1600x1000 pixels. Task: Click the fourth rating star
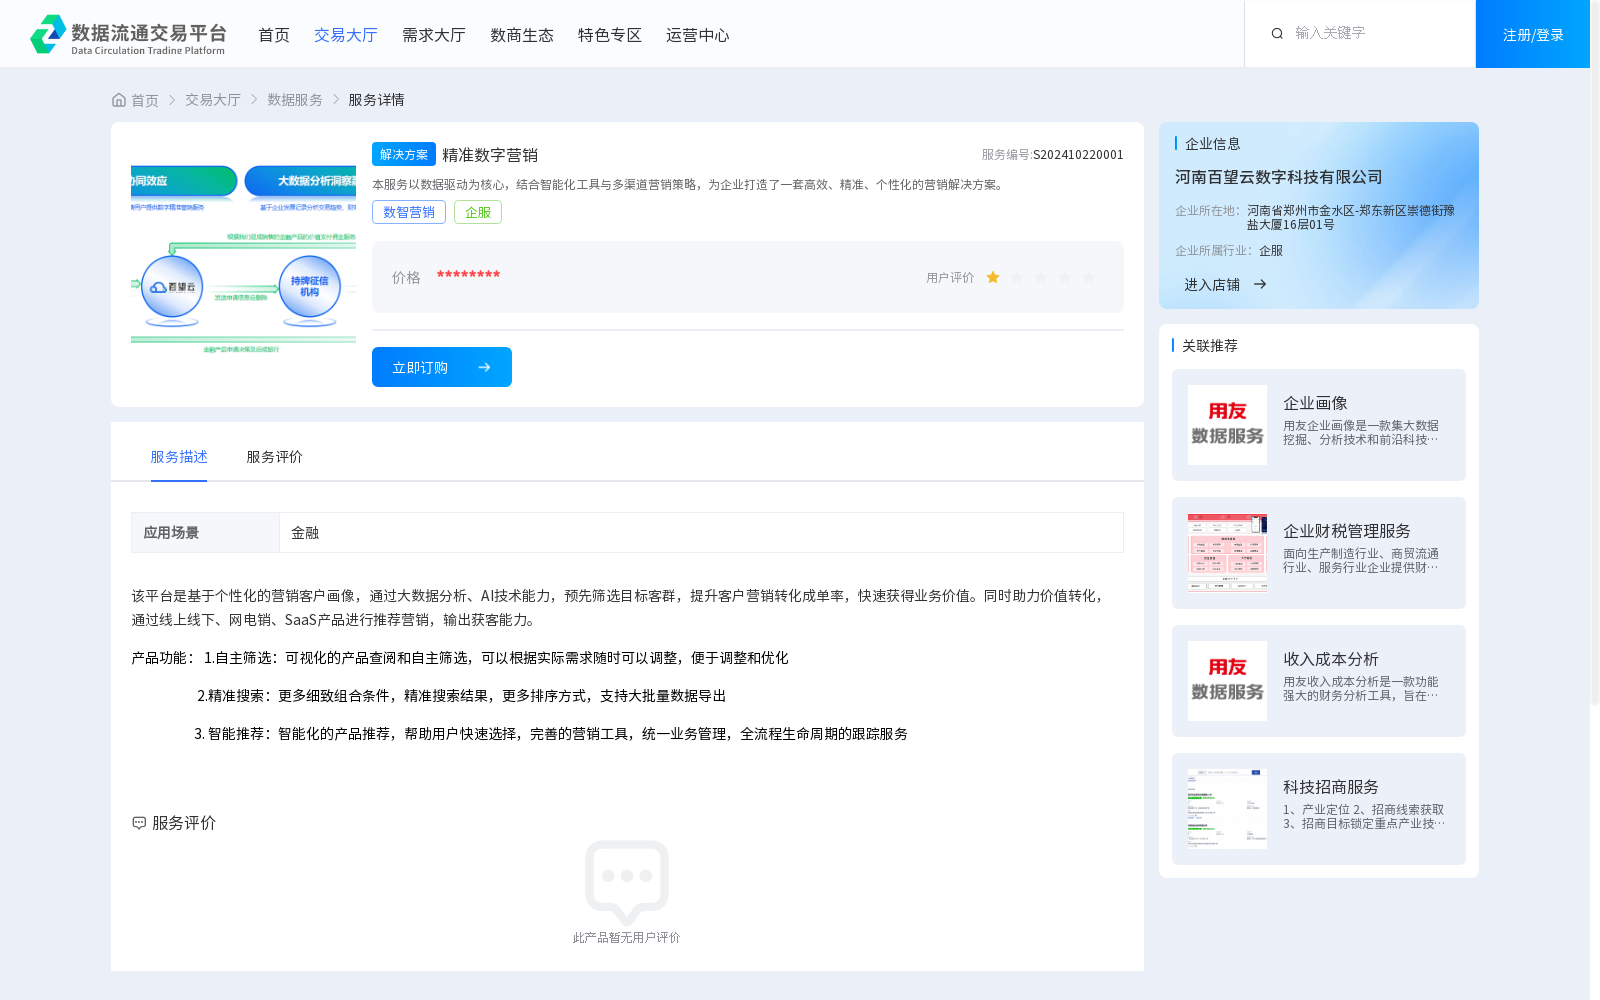click(x=1065, y=278)
